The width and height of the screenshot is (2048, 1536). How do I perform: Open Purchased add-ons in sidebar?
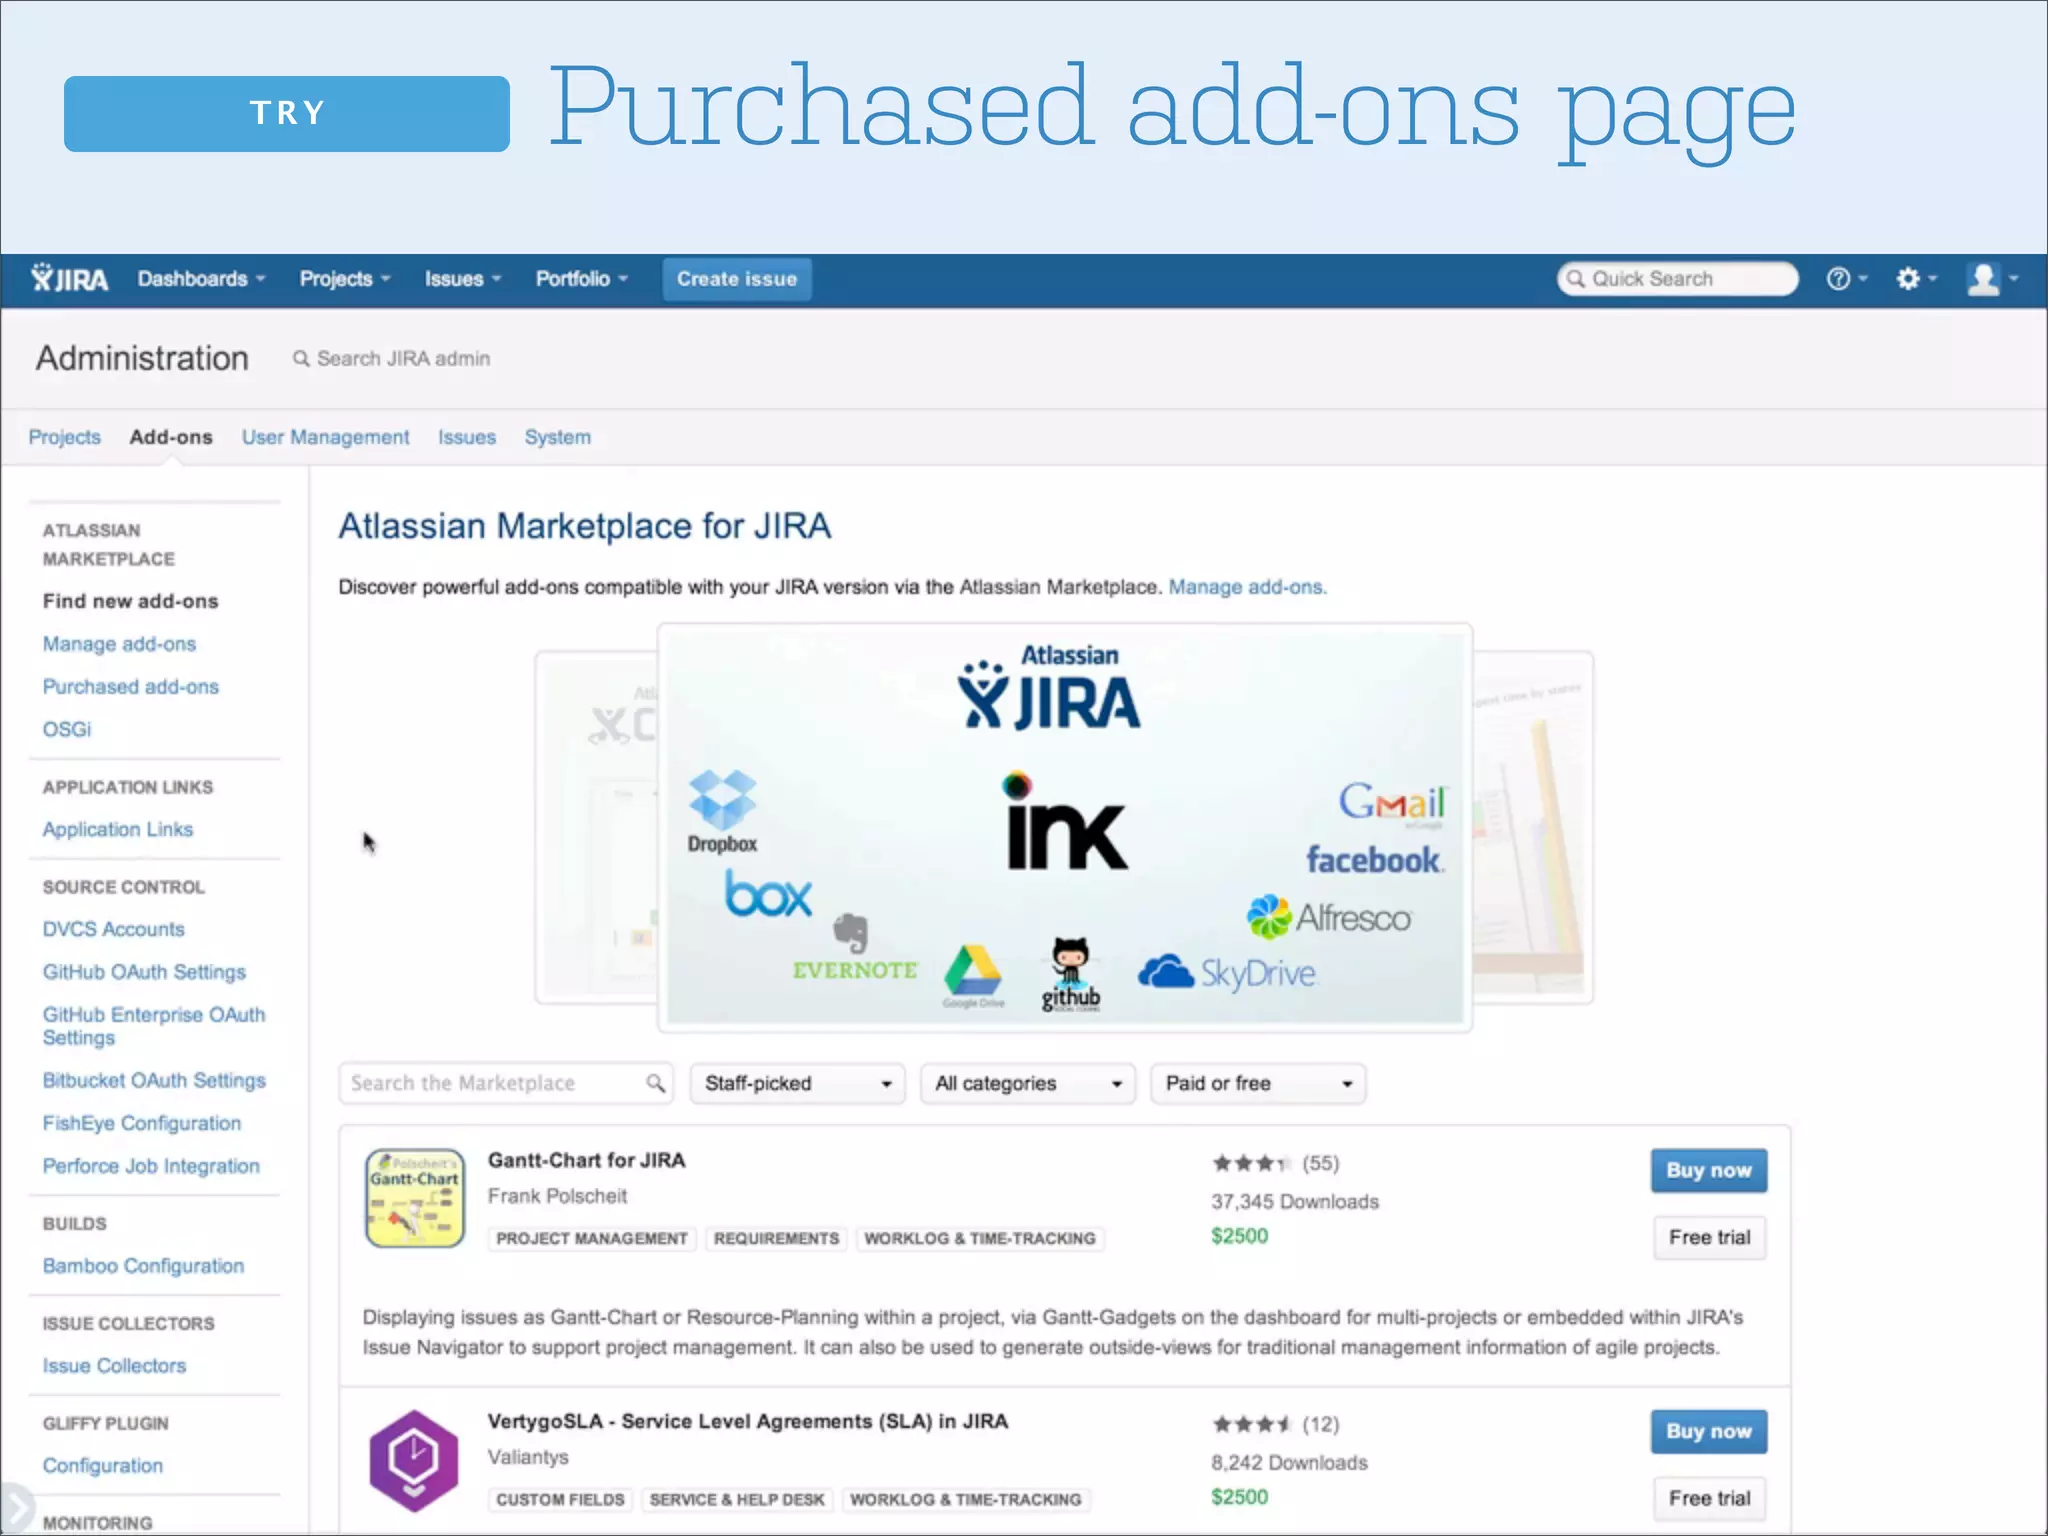pyautogui.click(x=130, y=687)
